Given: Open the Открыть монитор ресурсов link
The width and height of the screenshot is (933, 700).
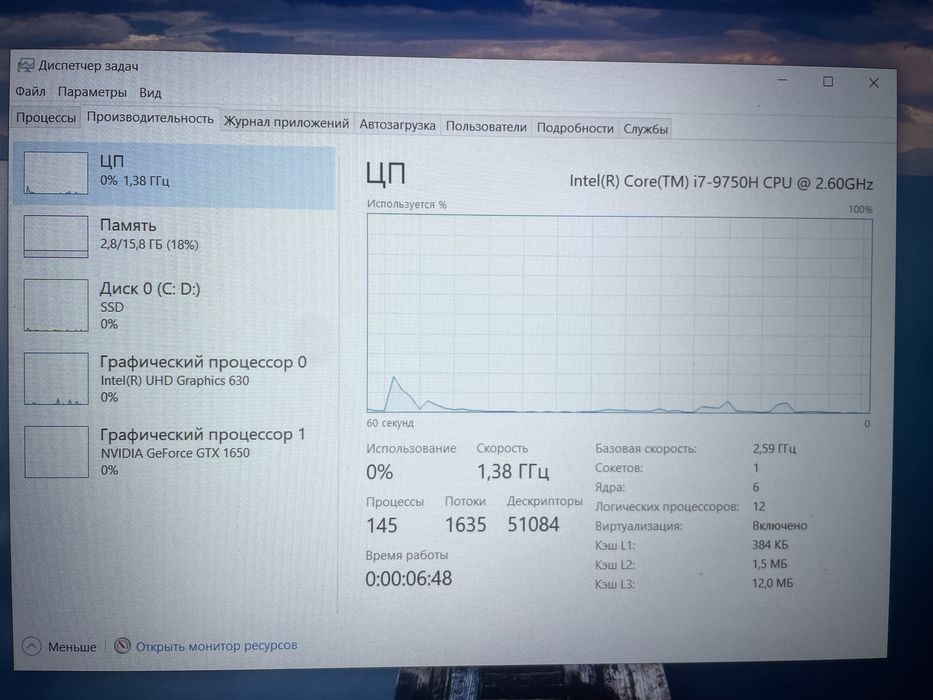Looking at the screenshot, I should [x=217, y=645].
